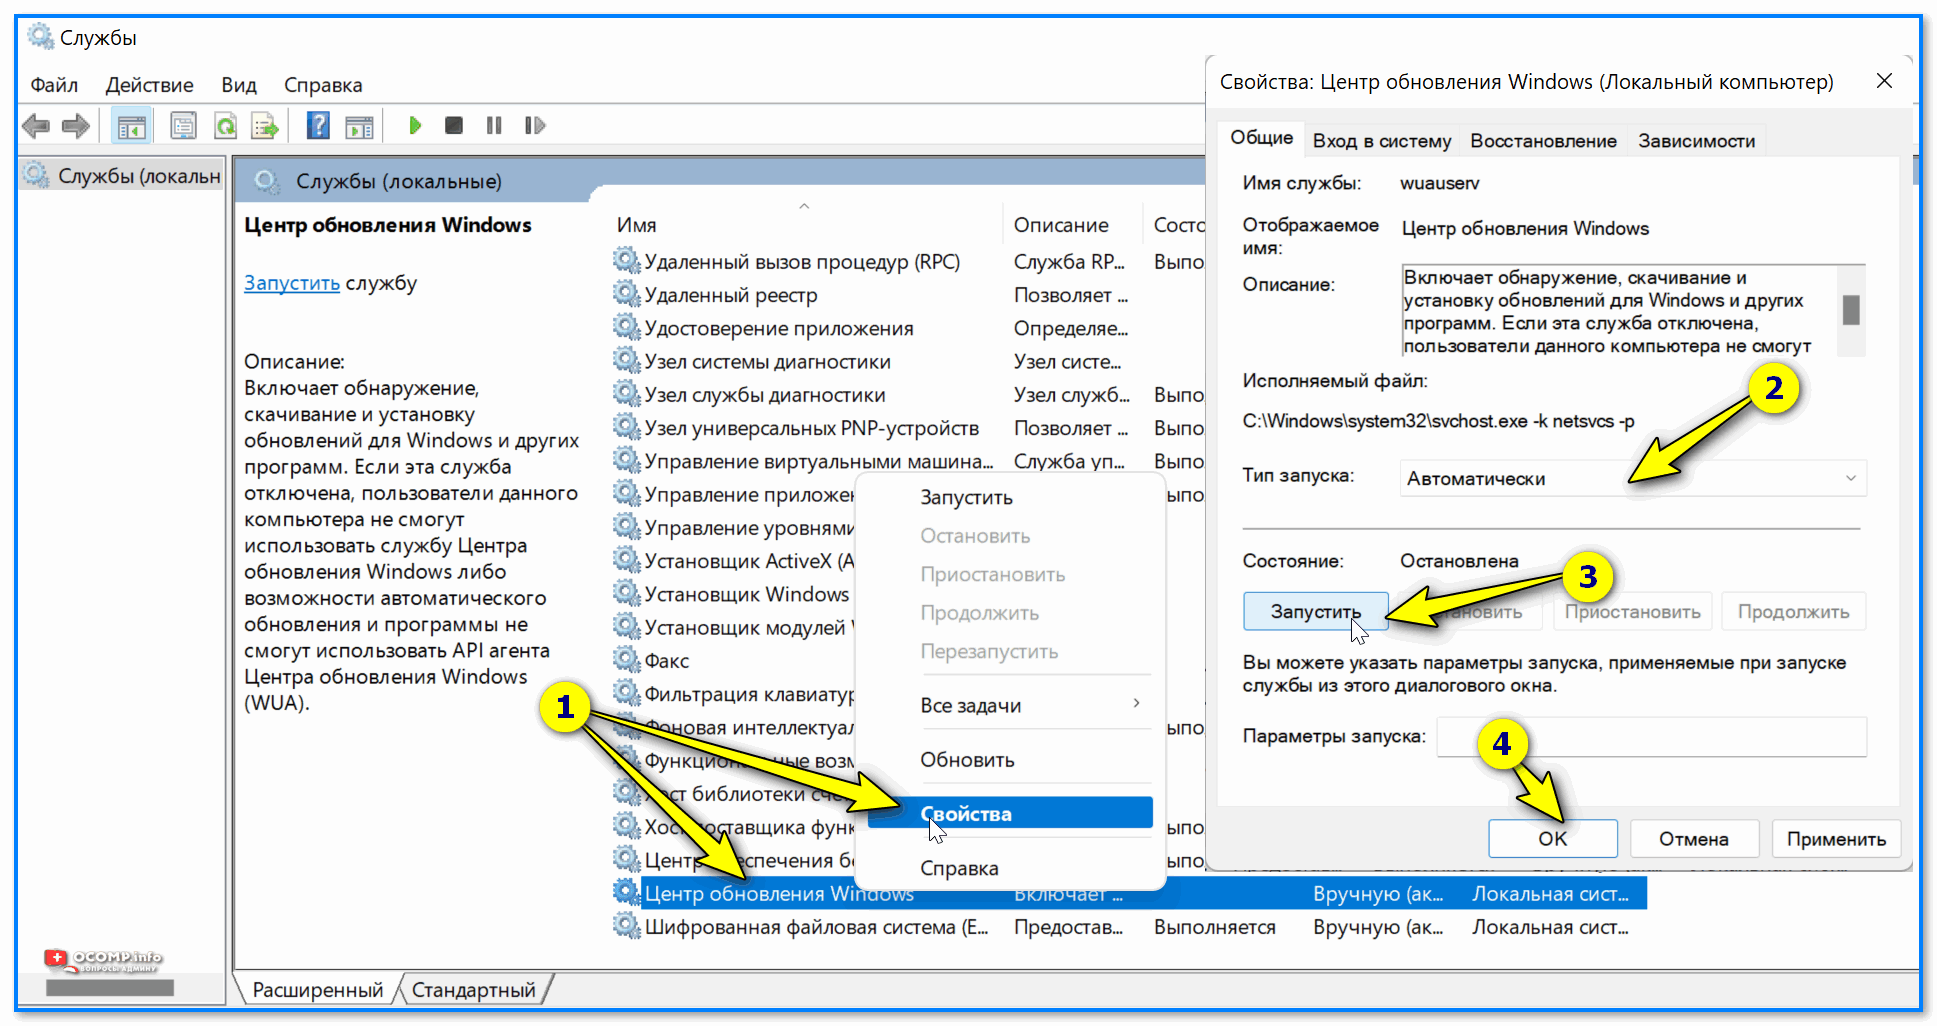1937x1026 pixels.
Task: Open the Тип запуска dropdown
Action: tap(1633, 478)
